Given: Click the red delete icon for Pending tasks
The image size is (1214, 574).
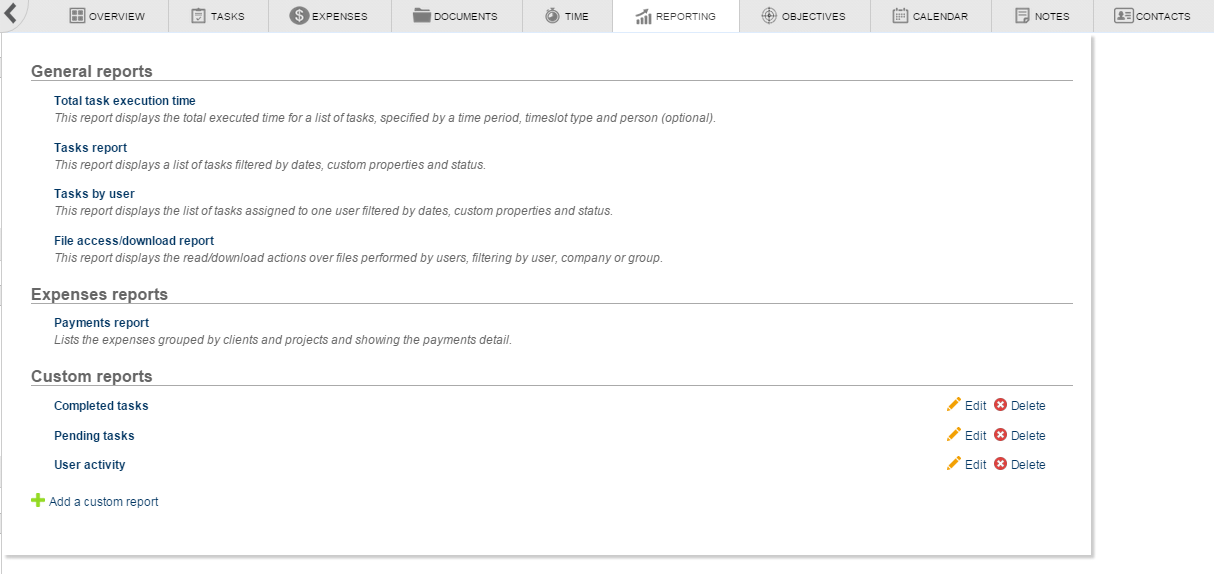Looking at the screenshot, I should click(1000, 435).
